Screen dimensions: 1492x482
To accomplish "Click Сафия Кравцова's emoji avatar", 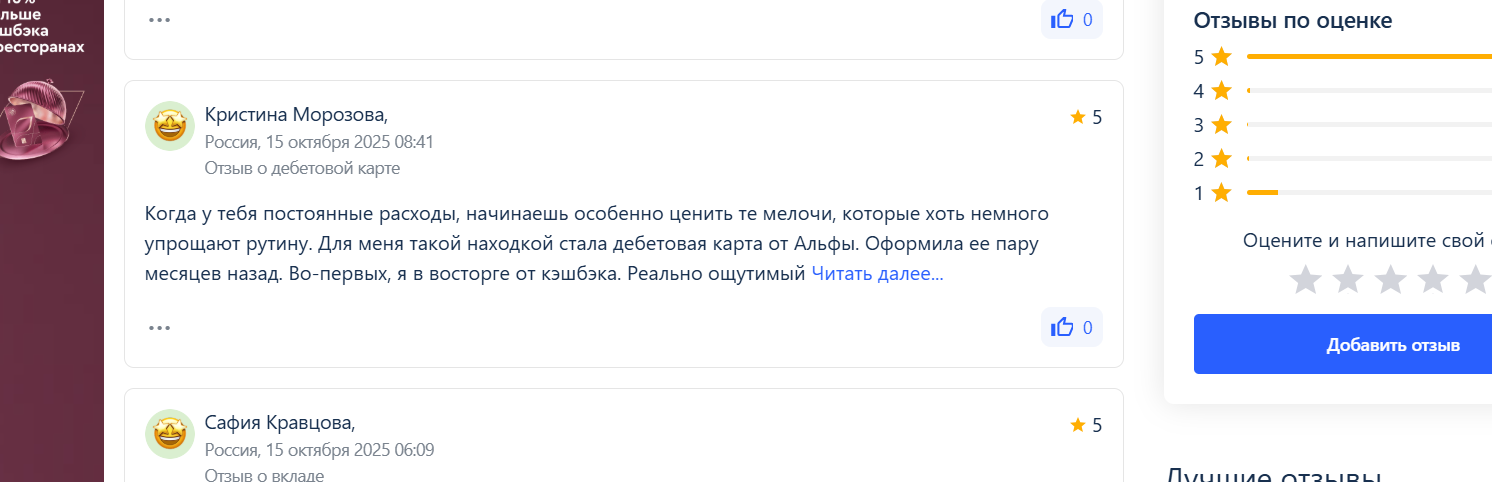I will (x=170, y=434).
